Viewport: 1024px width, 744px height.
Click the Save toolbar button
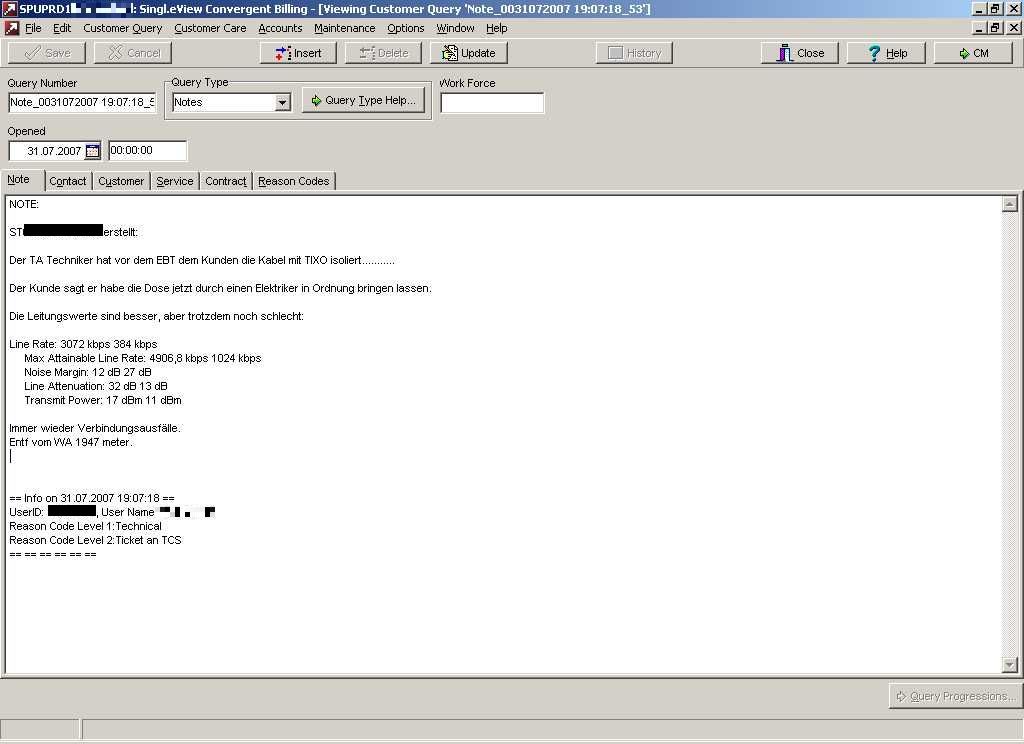47,53
